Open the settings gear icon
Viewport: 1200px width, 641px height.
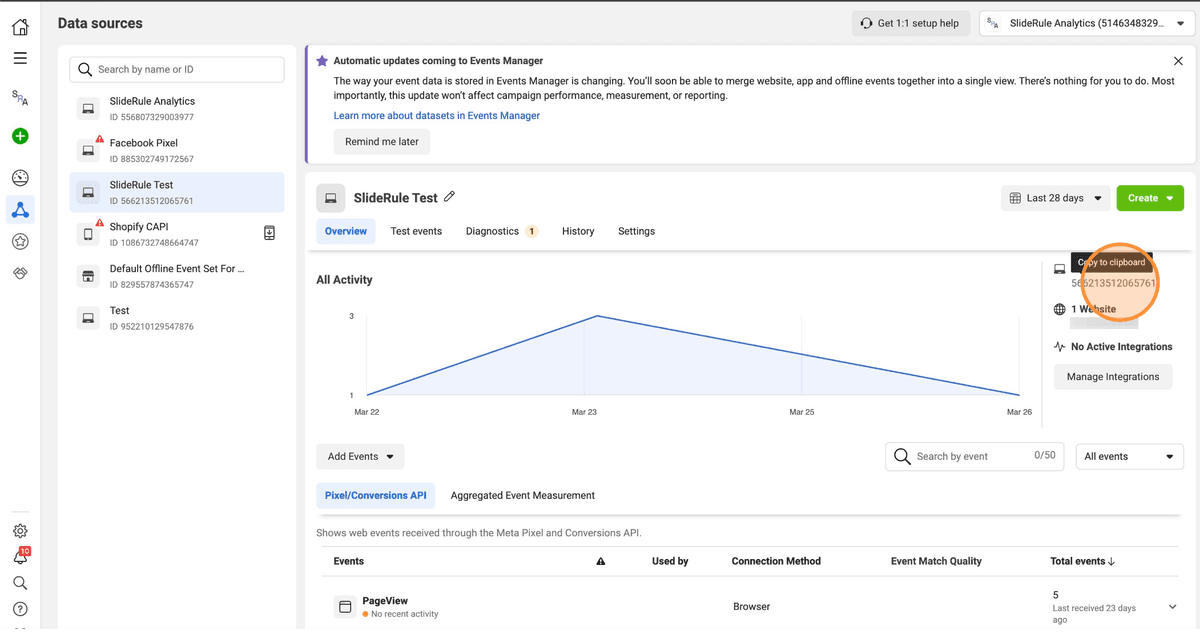20,531
